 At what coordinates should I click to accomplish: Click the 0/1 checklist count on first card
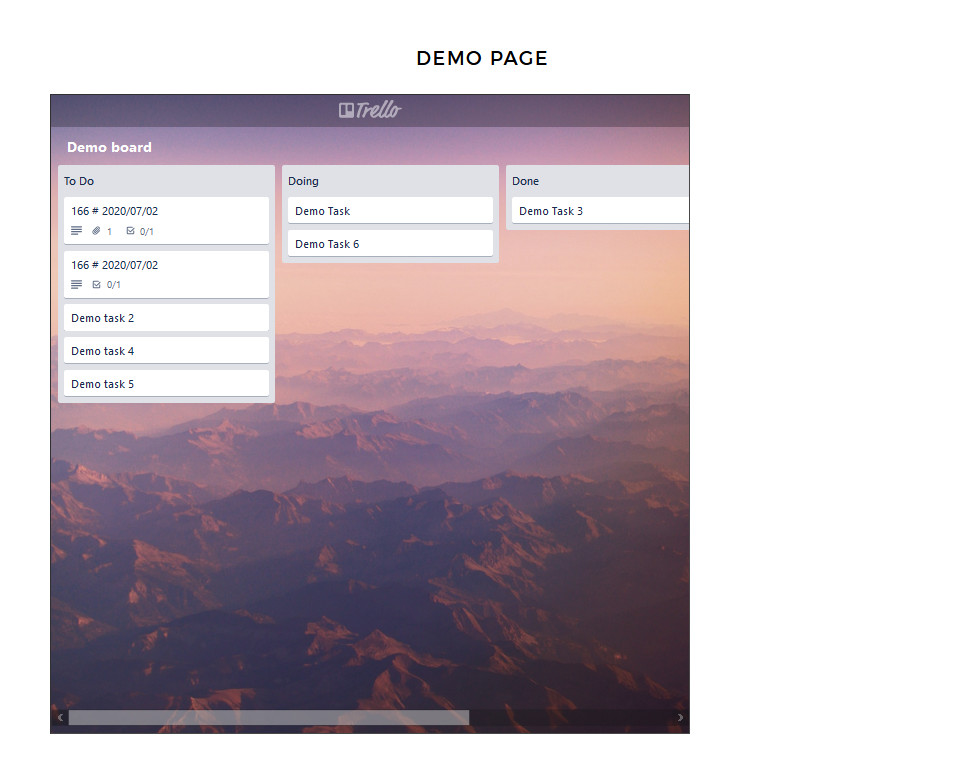click(146, 232)
